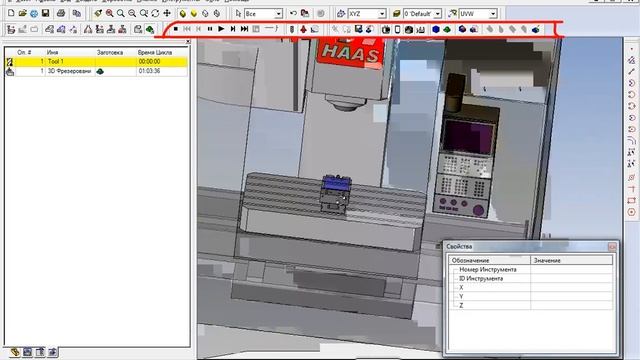
Task: Click the layer icon beside 'Default'
Action: [x=396, y=13]
